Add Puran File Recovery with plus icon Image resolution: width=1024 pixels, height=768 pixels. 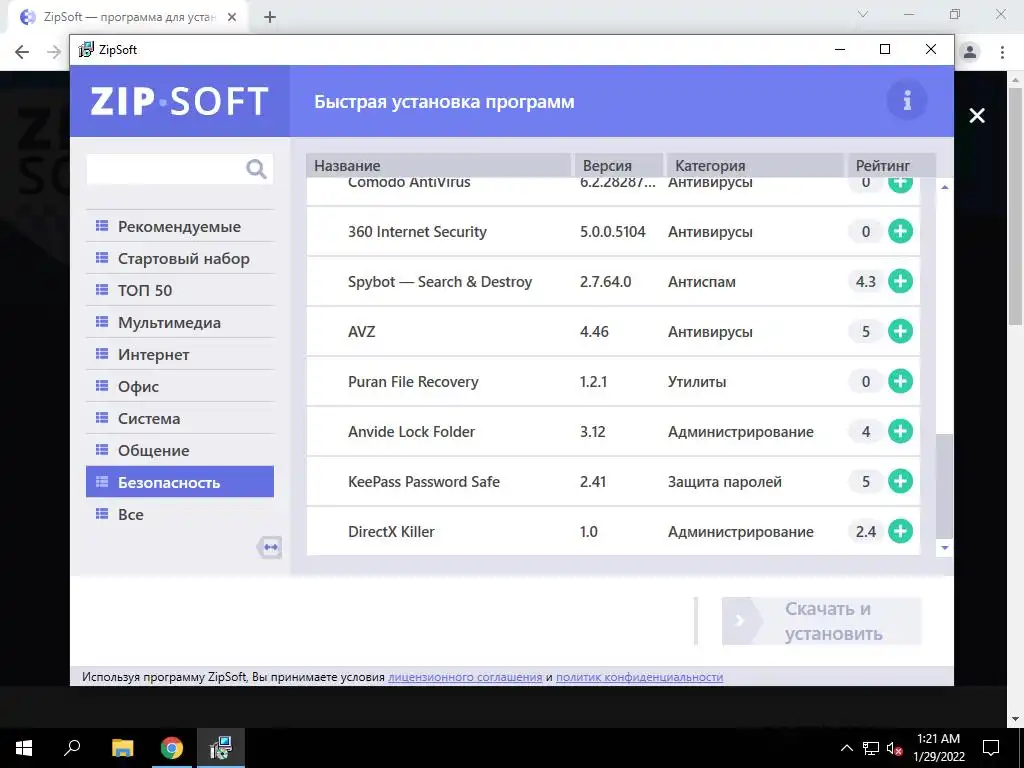(x=900, y=381)
